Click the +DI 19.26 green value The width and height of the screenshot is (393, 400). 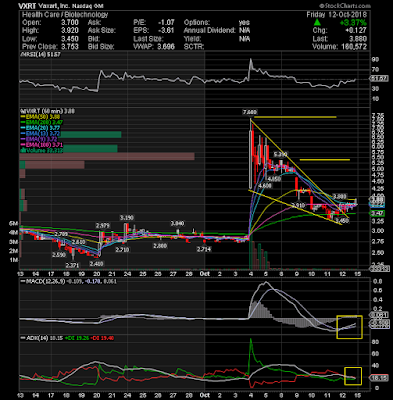tap(78, 338)
